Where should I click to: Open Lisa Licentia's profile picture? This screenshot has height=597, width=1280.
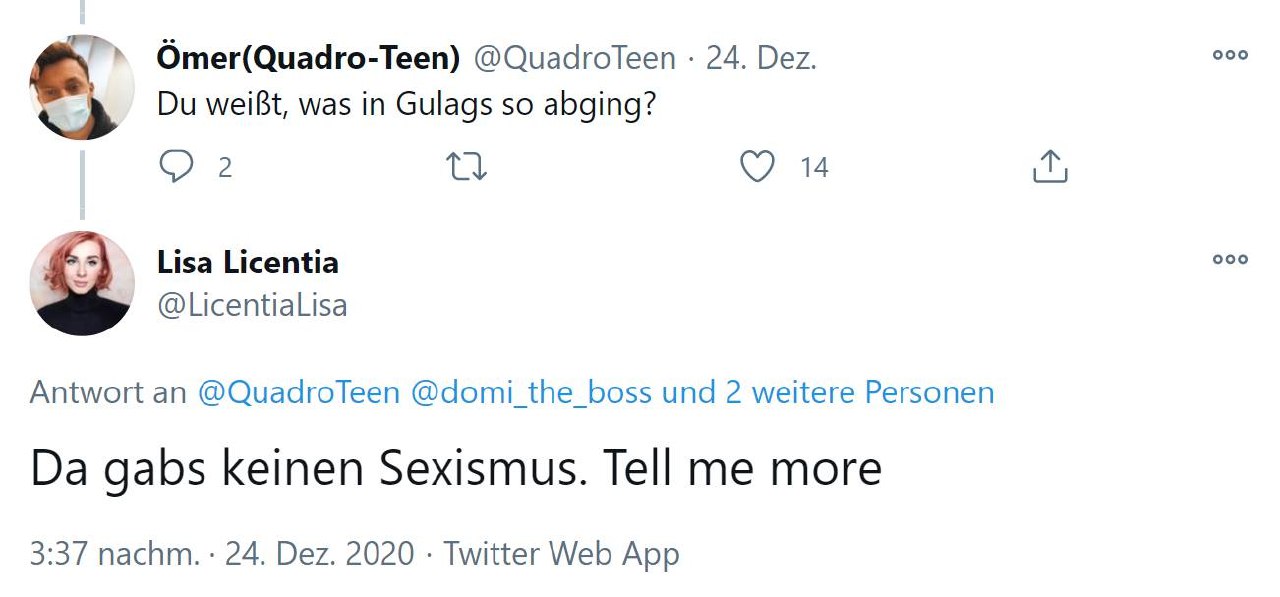click(x=82, y=283)
